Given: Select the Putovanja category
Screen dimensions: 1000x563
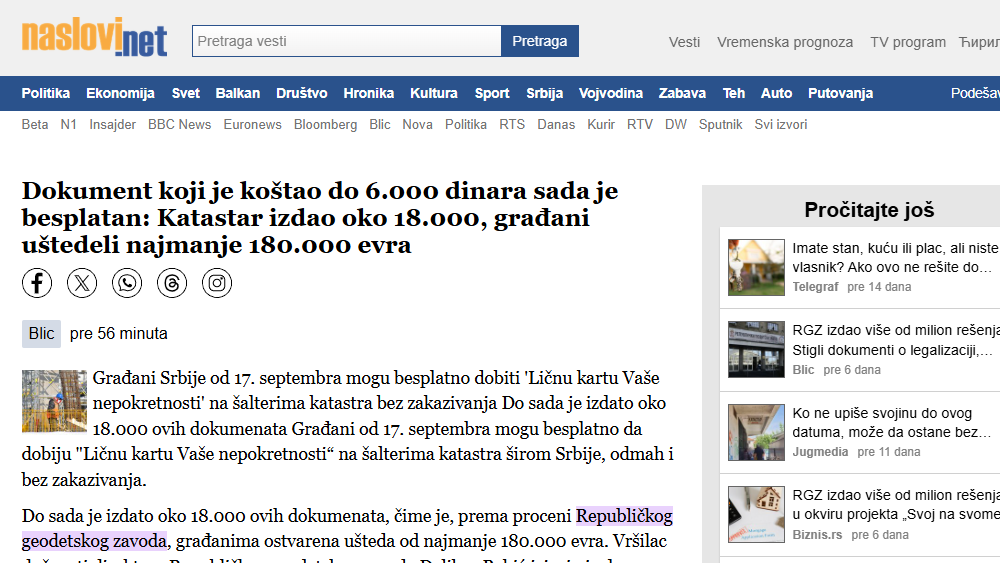Looking at the screenshot, I should [x=841, y=93].
